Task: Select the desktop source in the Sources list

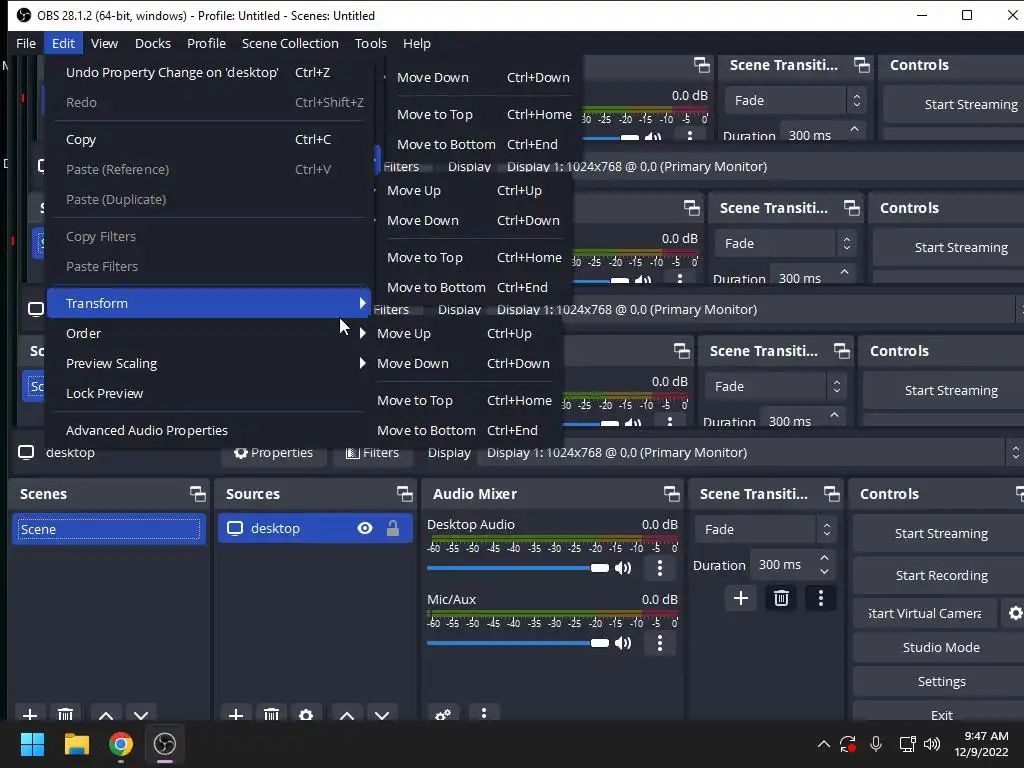Action: click(315, 528)
